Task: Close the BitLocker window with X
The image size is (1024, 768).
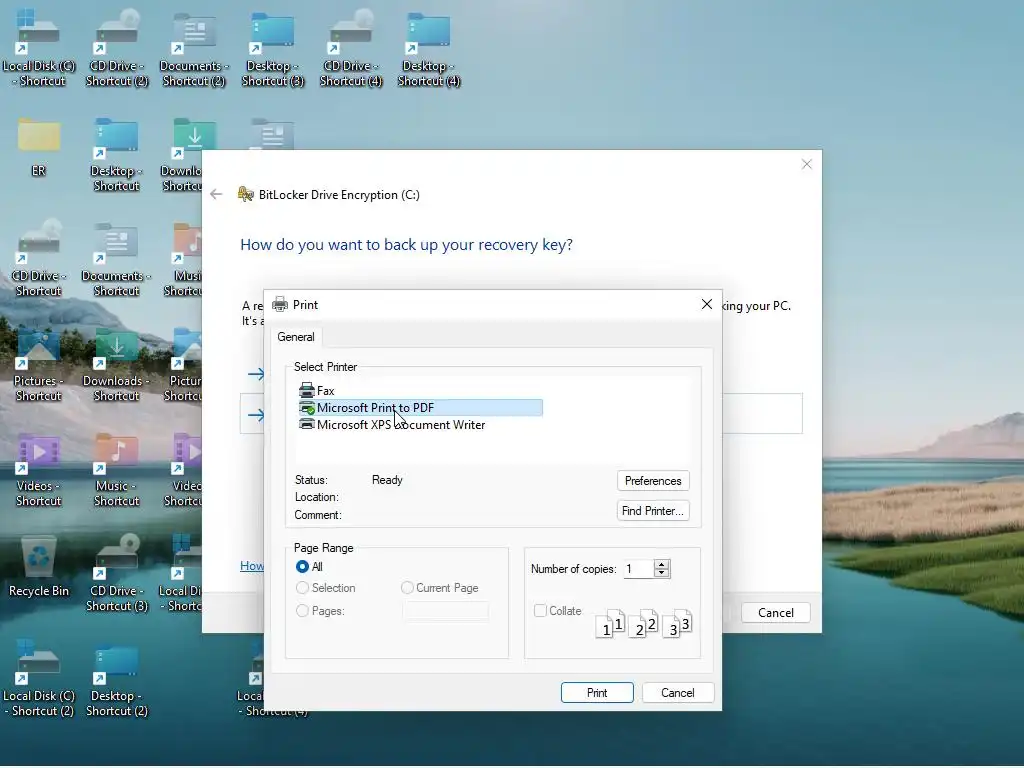Action: (807, 165)
